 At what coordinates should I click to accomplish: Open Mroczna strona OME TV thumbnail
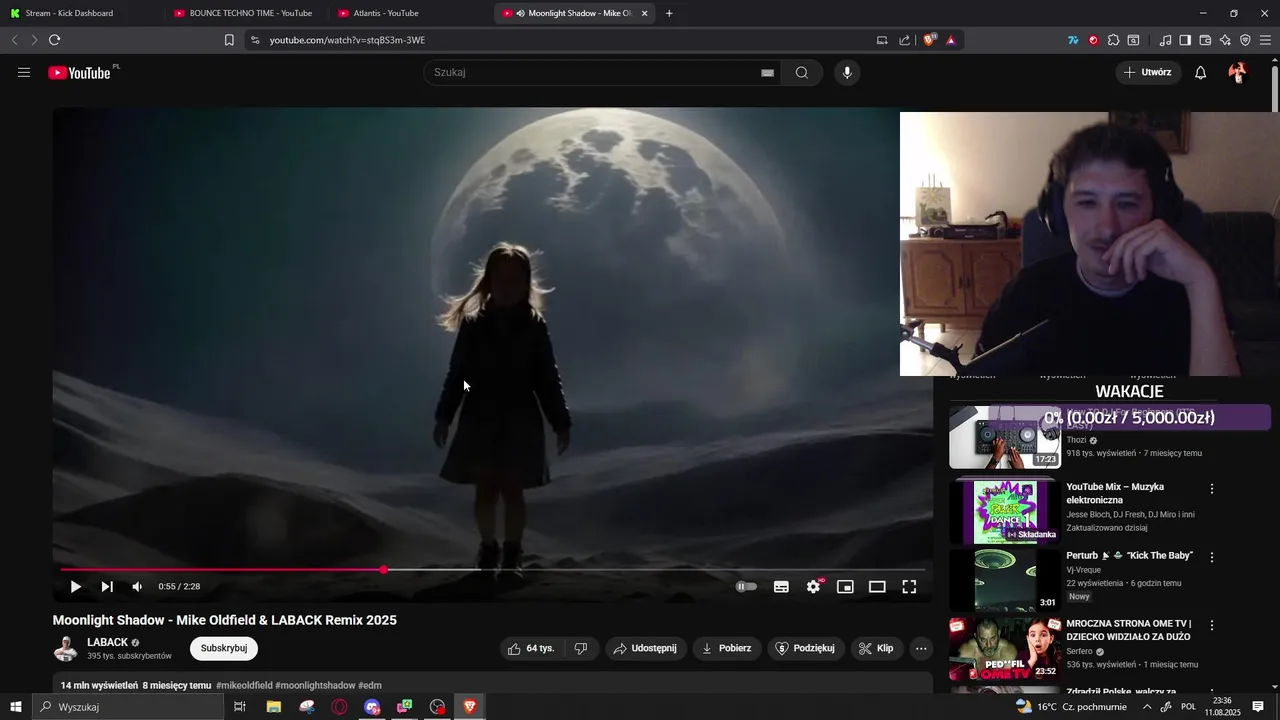pyautogui.click(x=1004, y=649)
